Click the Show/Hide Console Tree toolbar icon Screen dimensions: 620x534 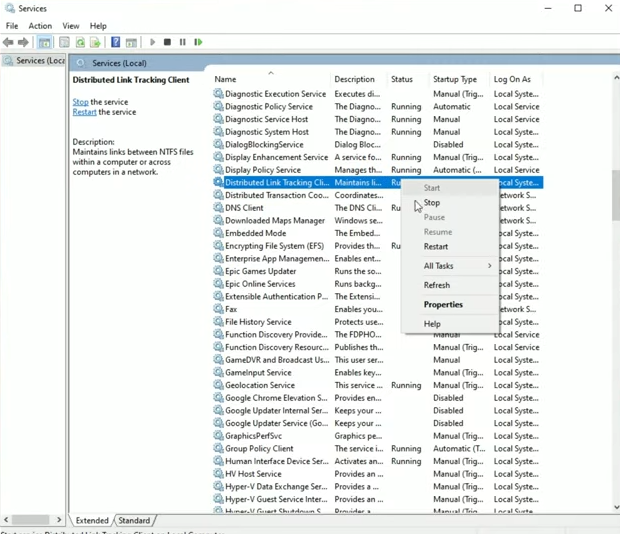45,43
